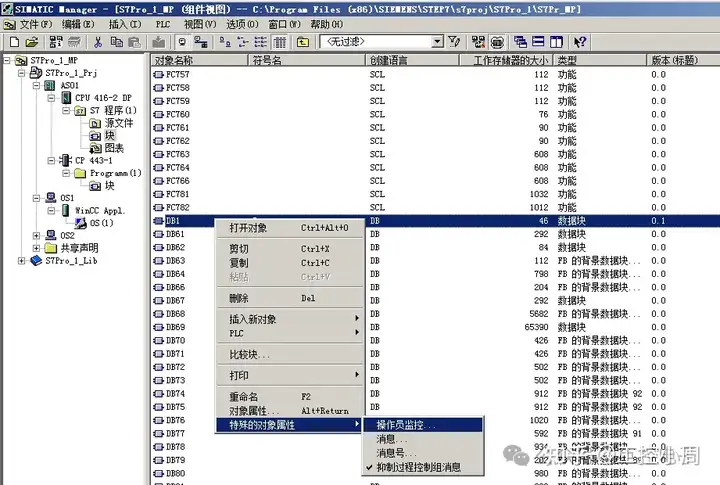Click the Cascade windows icon
The image size is (720, 485).
point(520,42)
